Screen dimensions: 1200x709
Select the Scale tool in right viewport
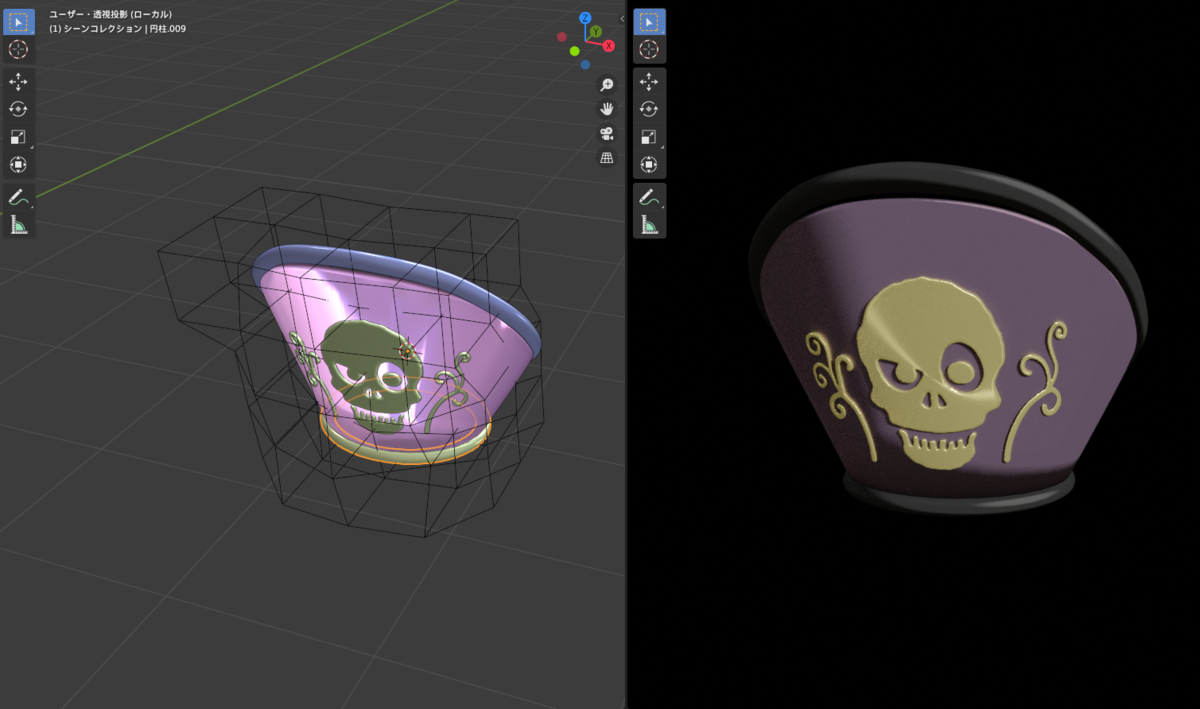point(649,137)
